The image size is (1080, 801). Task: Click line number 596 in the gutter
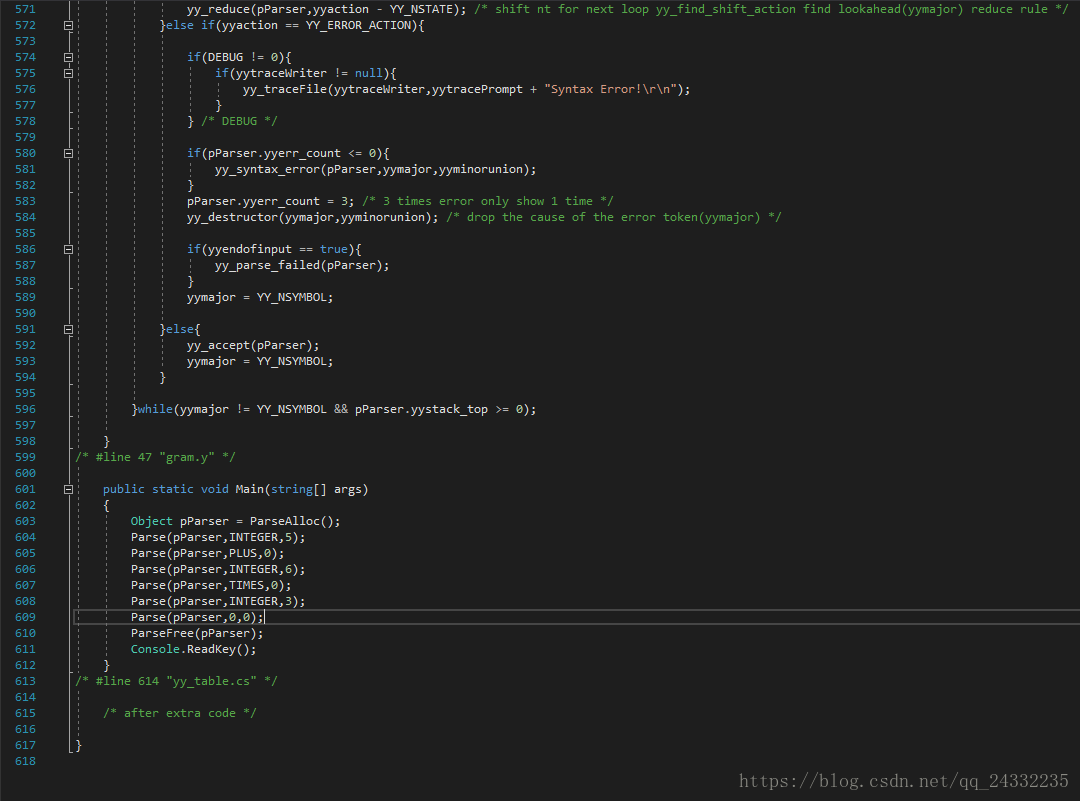(x=25, y=409)
